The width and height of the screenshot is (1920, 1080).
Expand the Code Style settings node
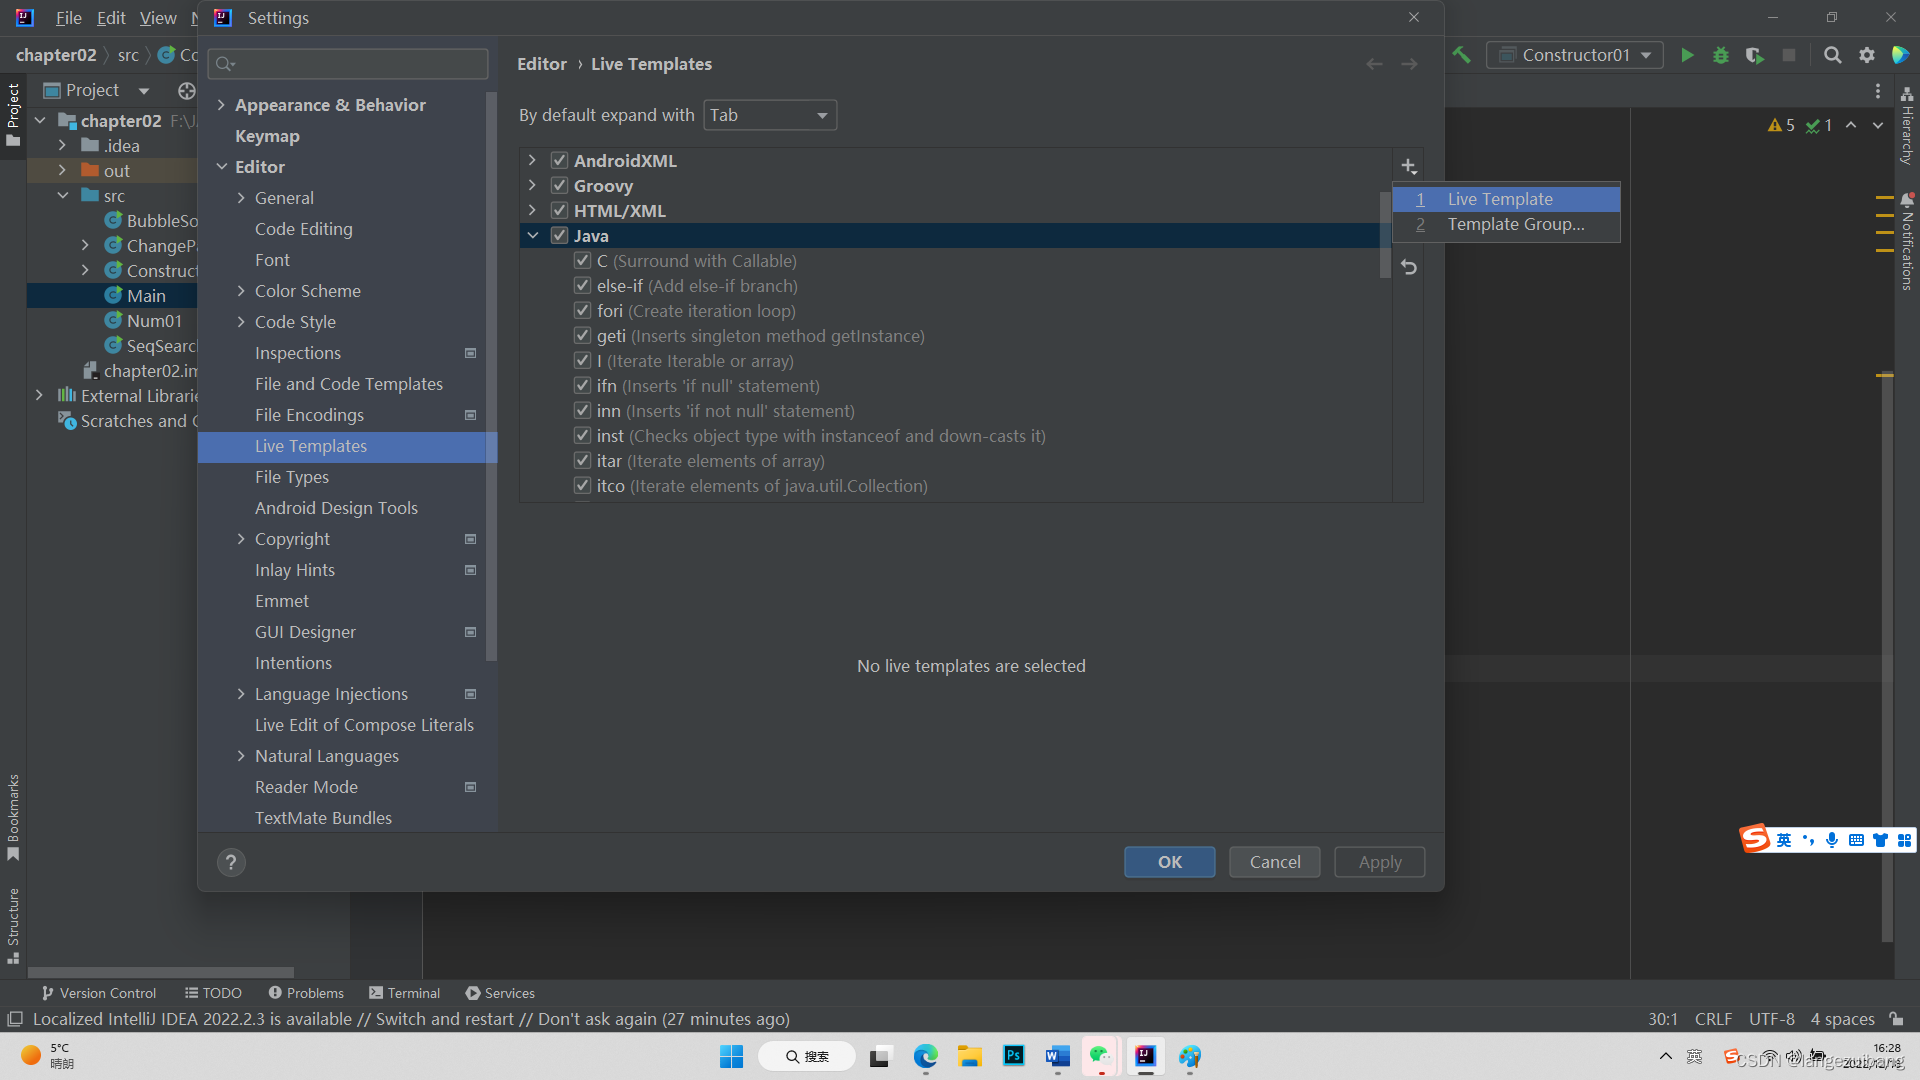click(x=241, y=322)
